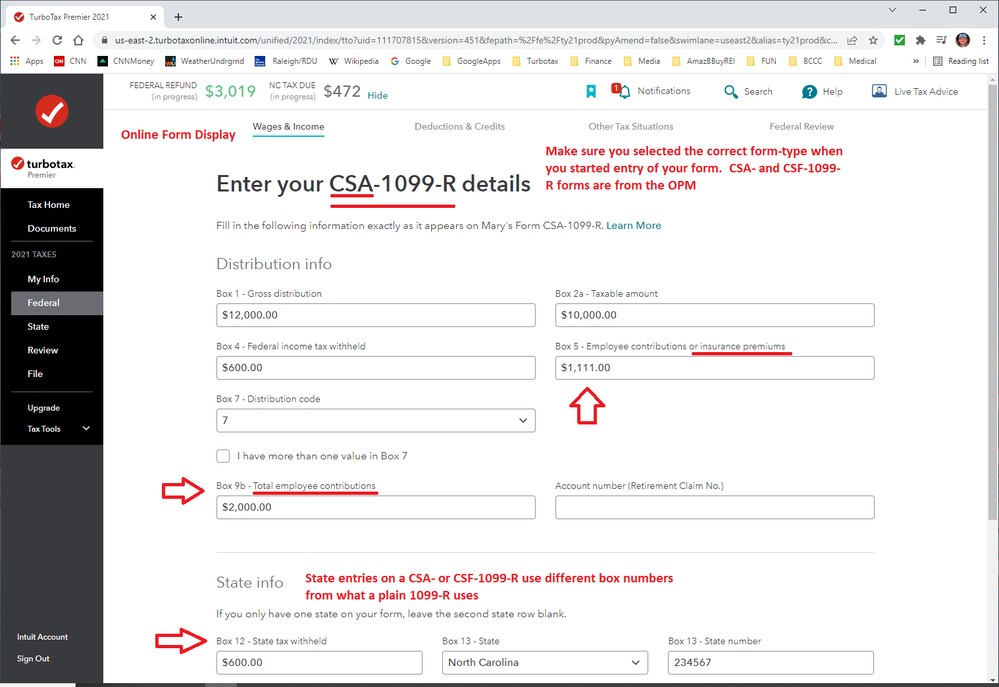Open the extensions puzzle icon
Screen dimensions: 999x687
pos(920,40)
